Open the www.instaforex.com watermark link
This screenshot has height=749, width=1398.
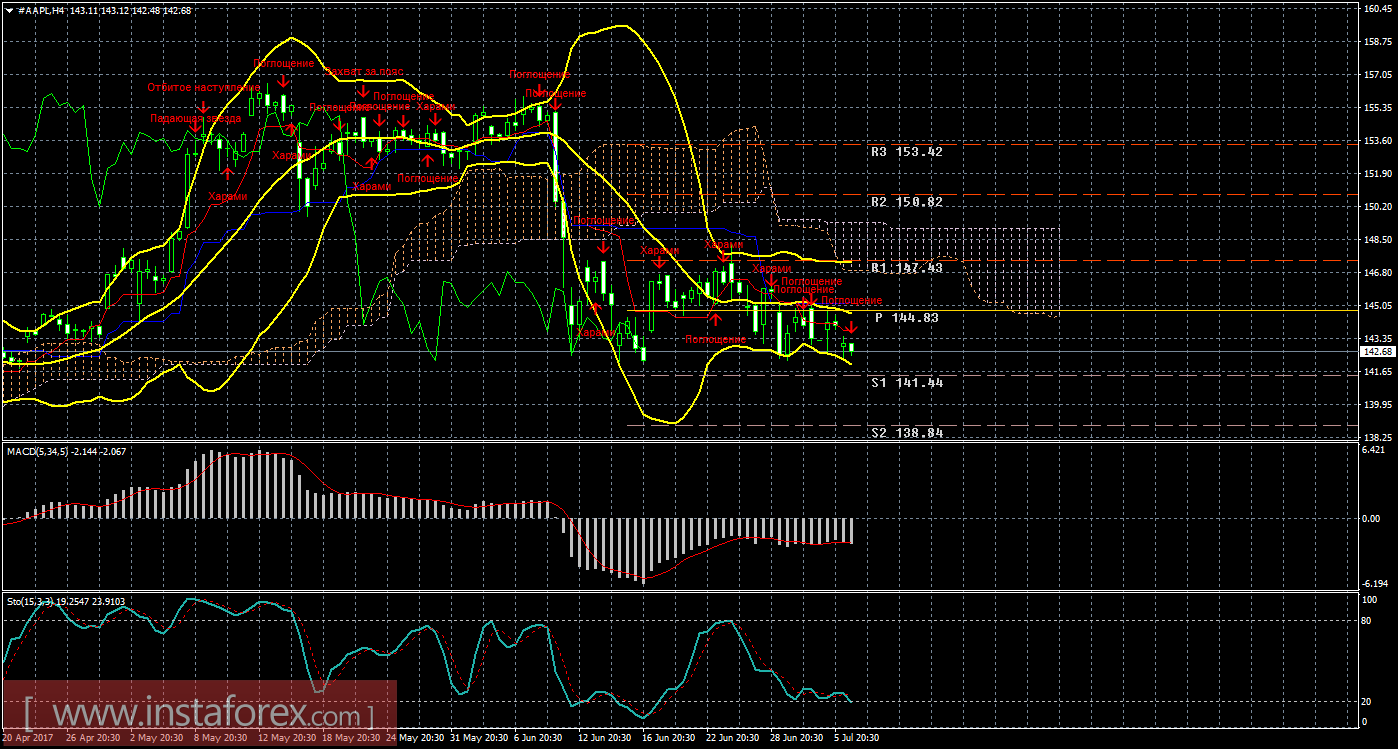point(200,715)
